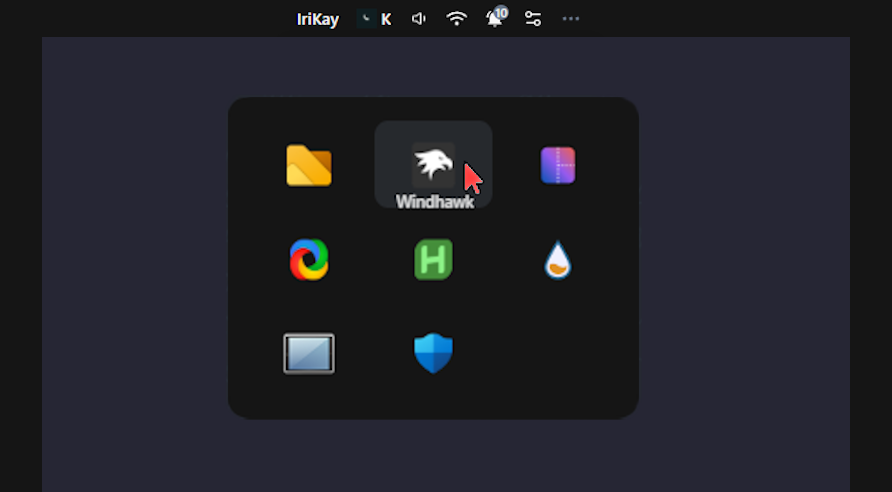892x492 pixels.
Task: Open the blue shield Windows Security icon
Action: (x=433, y=353)
